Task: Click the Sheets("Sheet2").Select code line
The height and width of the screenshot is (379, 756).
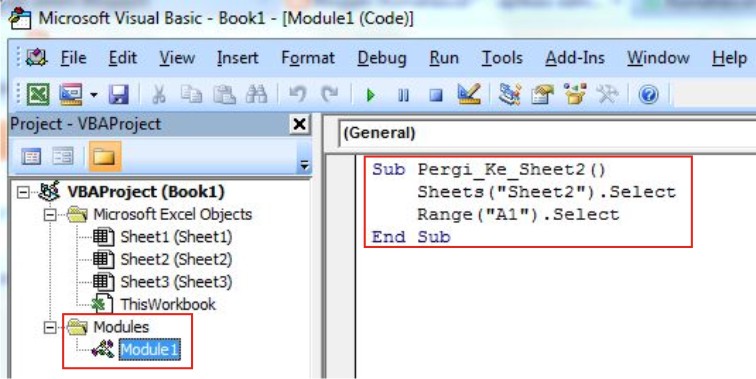Action: (546, 192)
